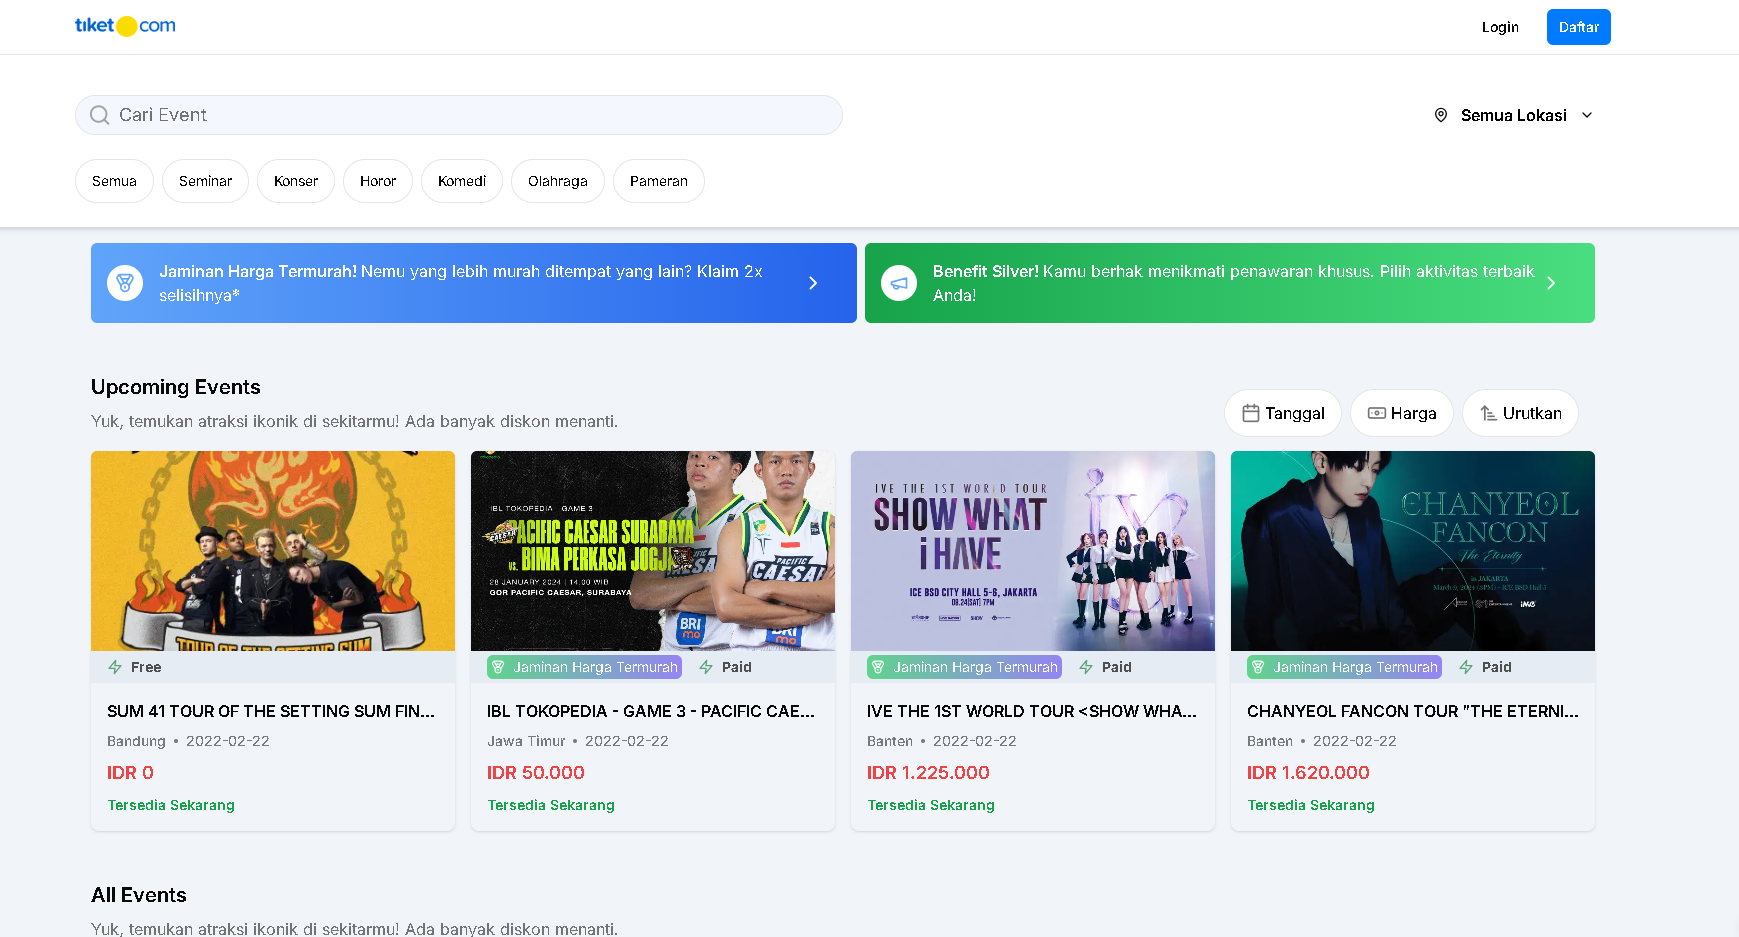Open the blue Jaminan Harga banner arrow
1739x937 pixels.
click(x=813, y=283)
